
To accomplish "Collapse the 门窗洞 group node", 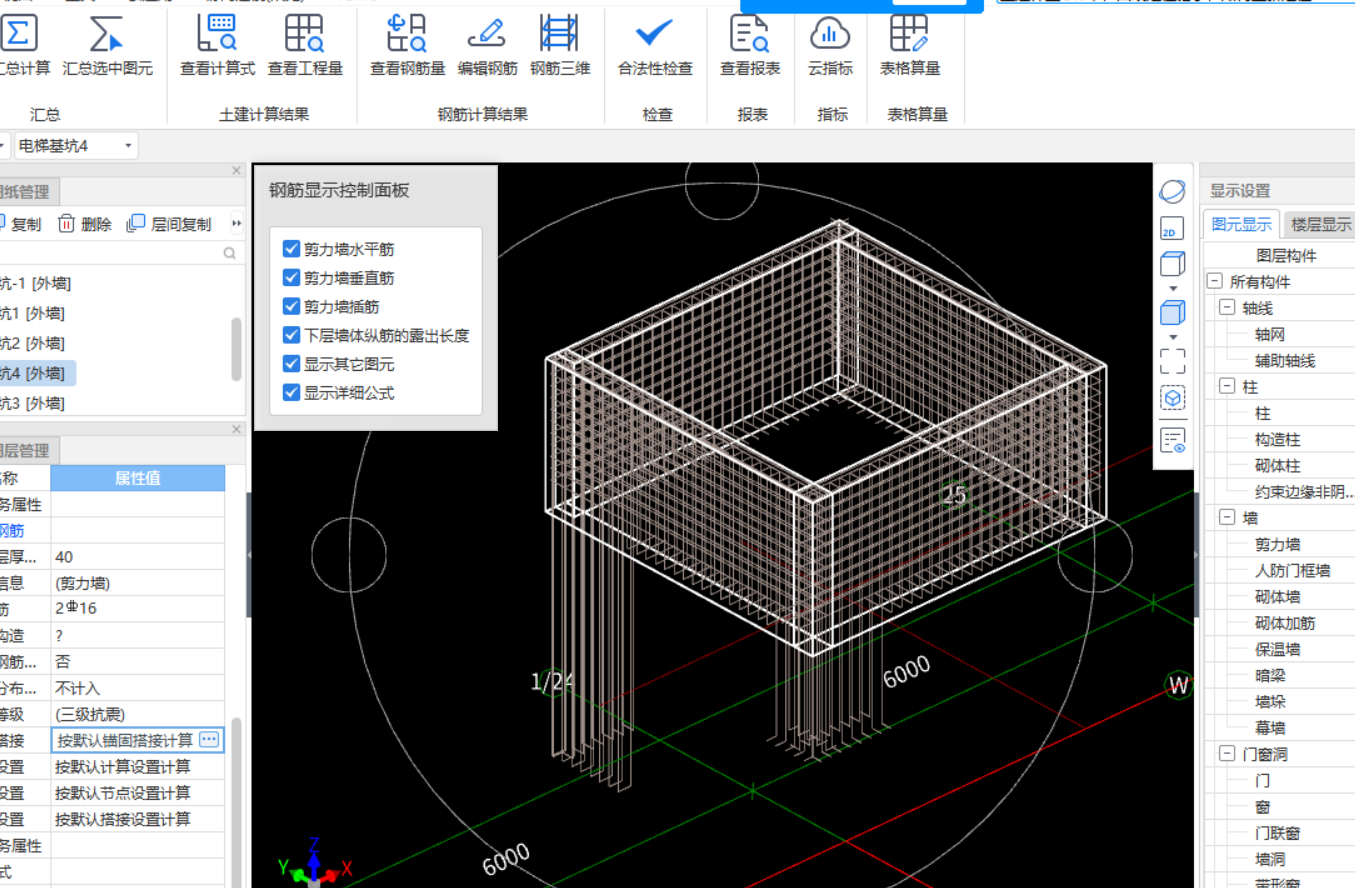I will click(x=1227, y=754).
